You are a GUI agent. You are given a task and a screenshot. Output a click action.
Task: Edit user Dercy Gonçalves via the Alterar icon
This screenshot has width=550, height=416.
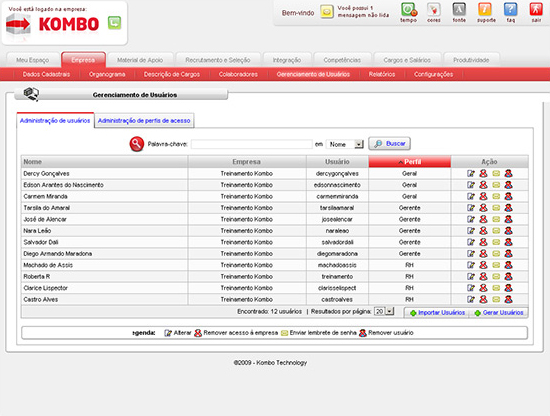tap(471, 173)
